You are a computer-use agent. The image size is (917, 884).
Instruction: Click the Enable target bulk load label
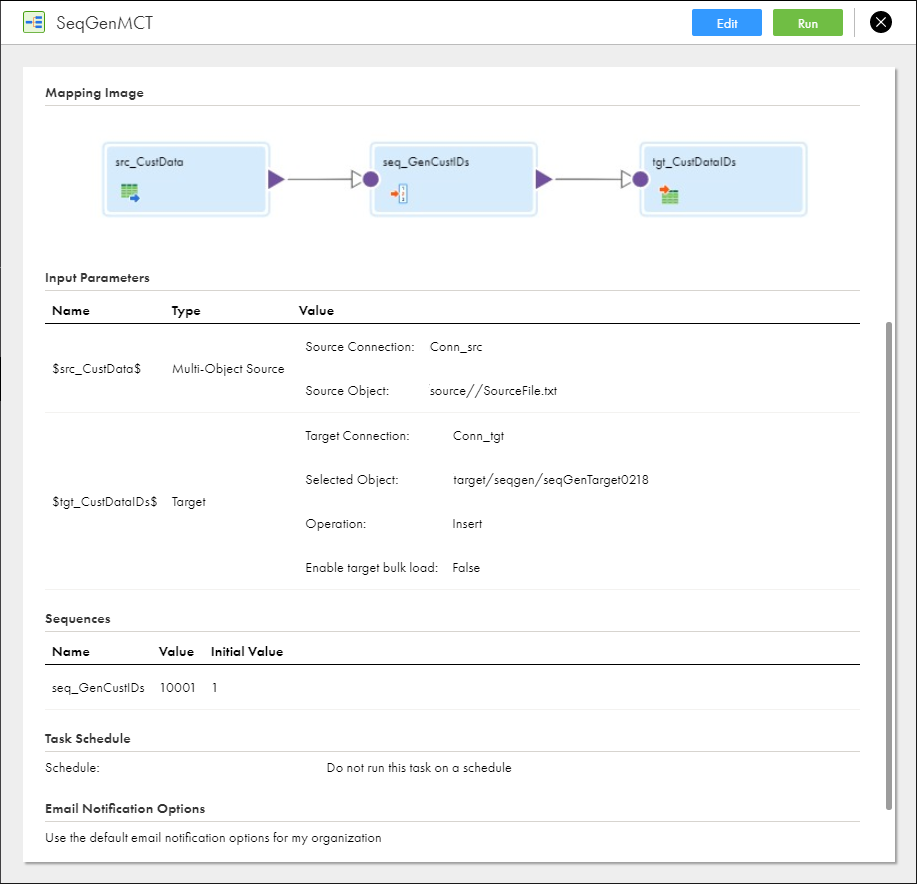coord(371,568)
